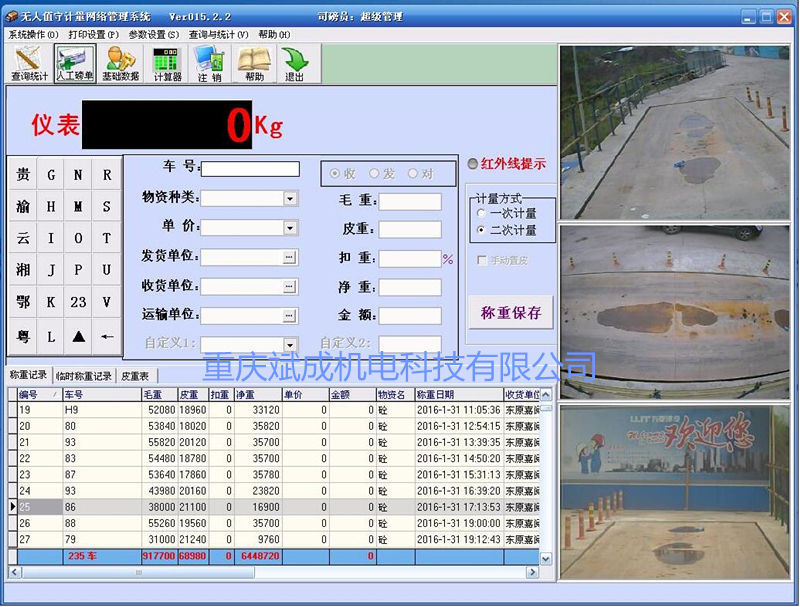The width and height of the screenshot is (800, 607).
Task: Select the 人工磅单 toolbar icon
Action: pos(75,64)
